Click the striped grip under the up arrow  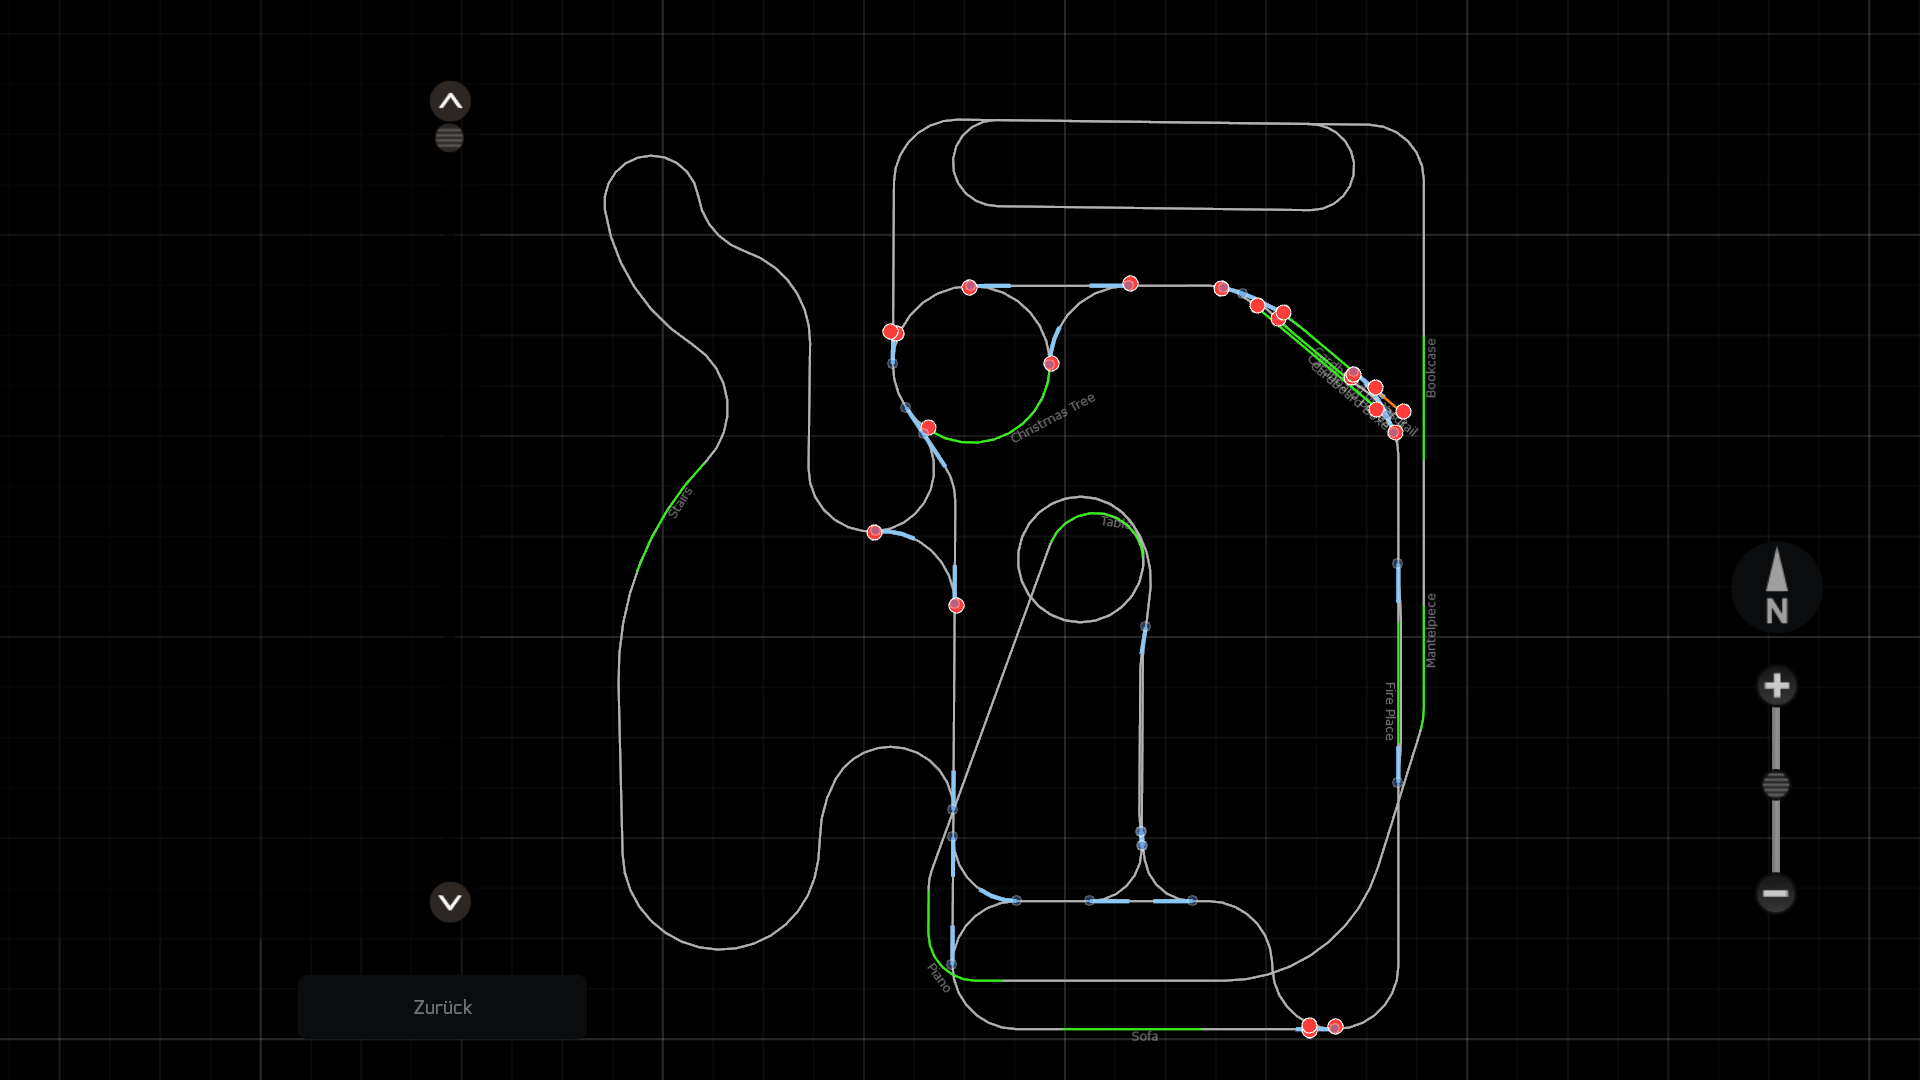click(x=449, y=138)
